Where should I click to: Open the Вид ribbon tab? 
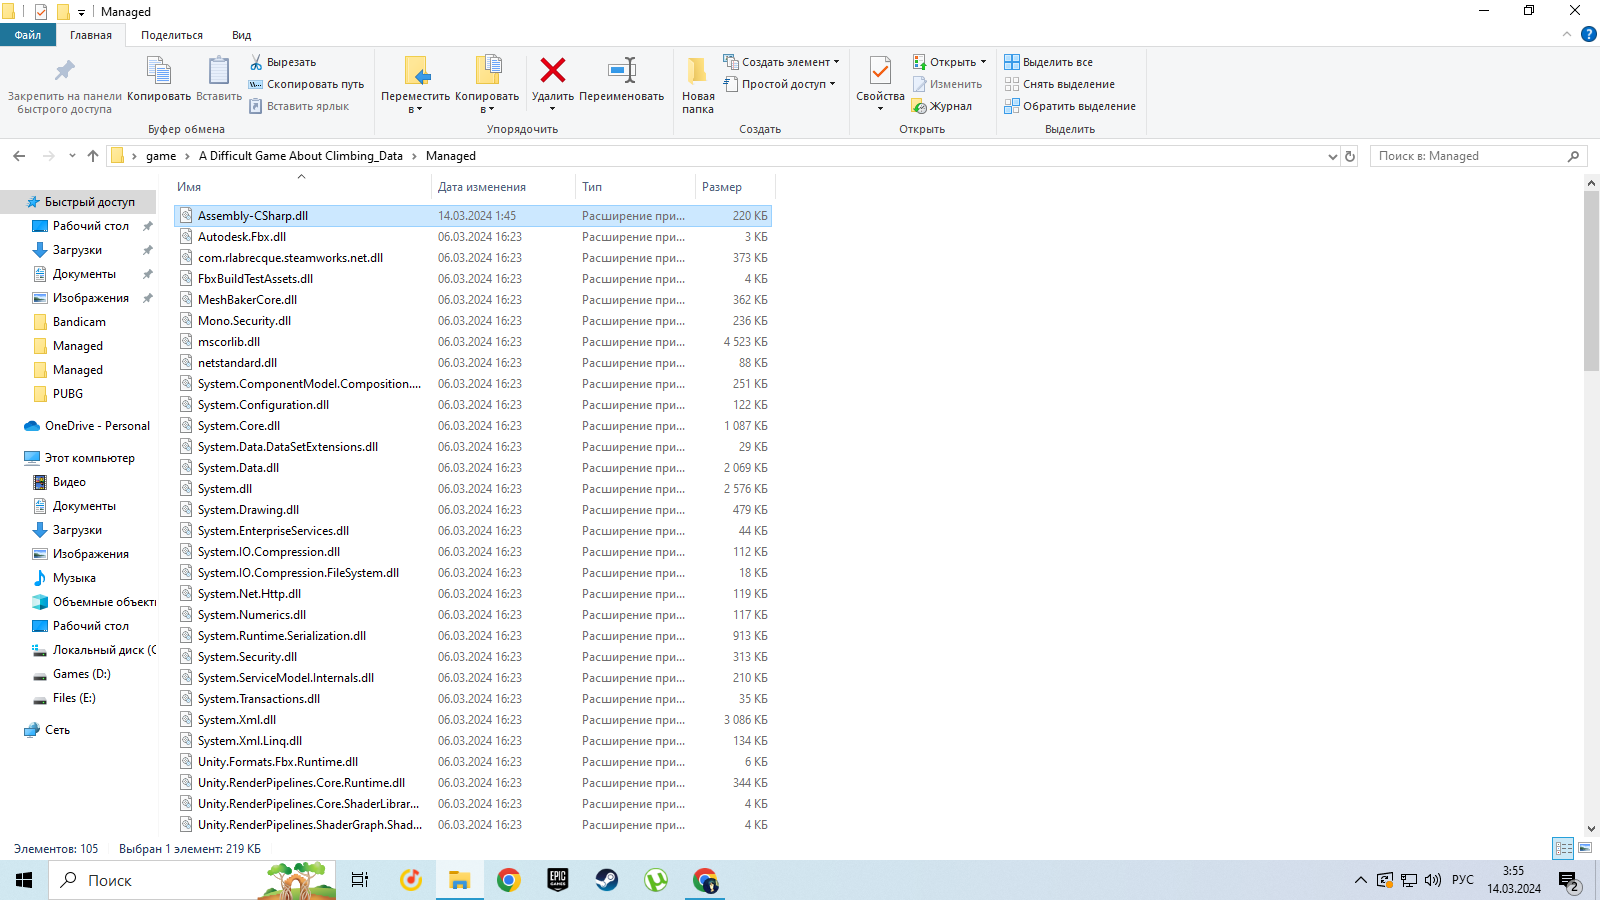[x=241, y=35]
